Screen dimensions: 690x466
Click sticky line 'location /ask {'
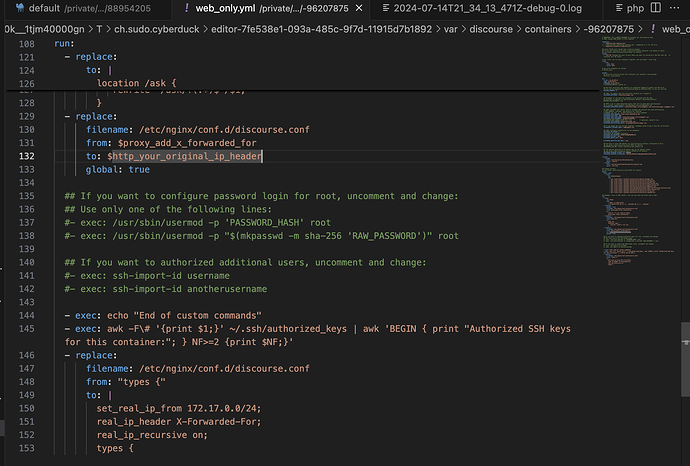point(136,83)
